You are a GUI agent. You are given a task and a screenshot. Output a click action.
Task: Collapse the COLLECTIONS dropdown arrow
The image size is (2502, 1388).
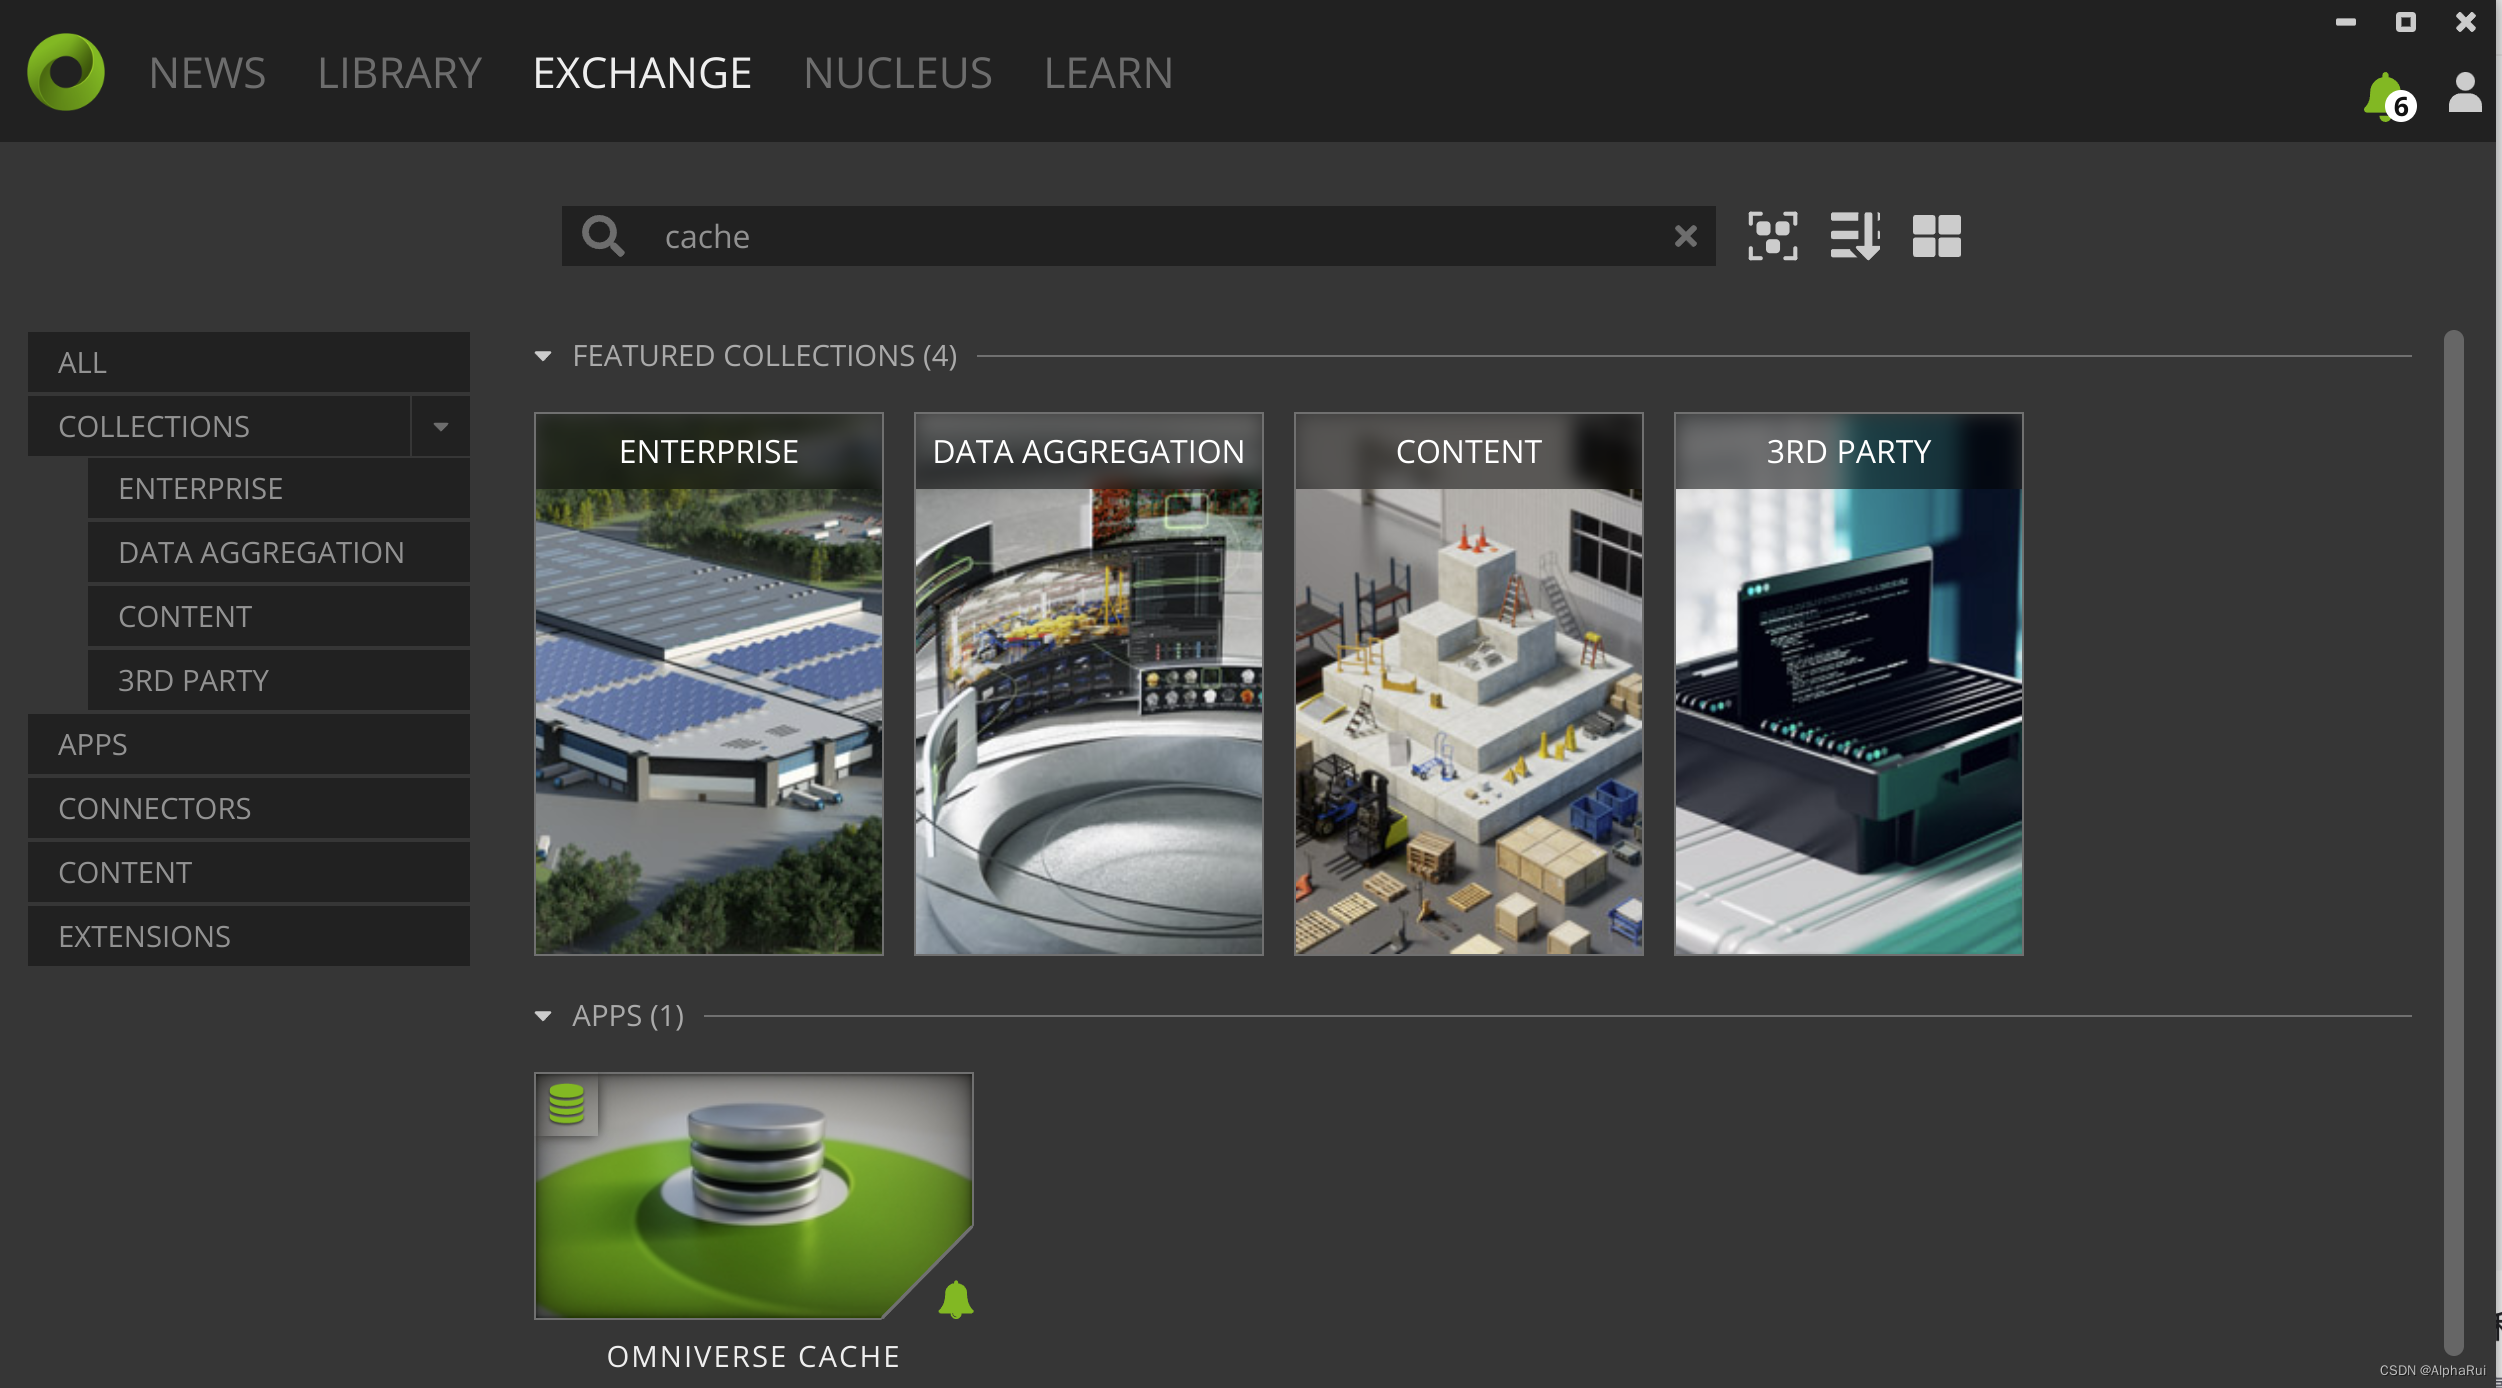441,426
